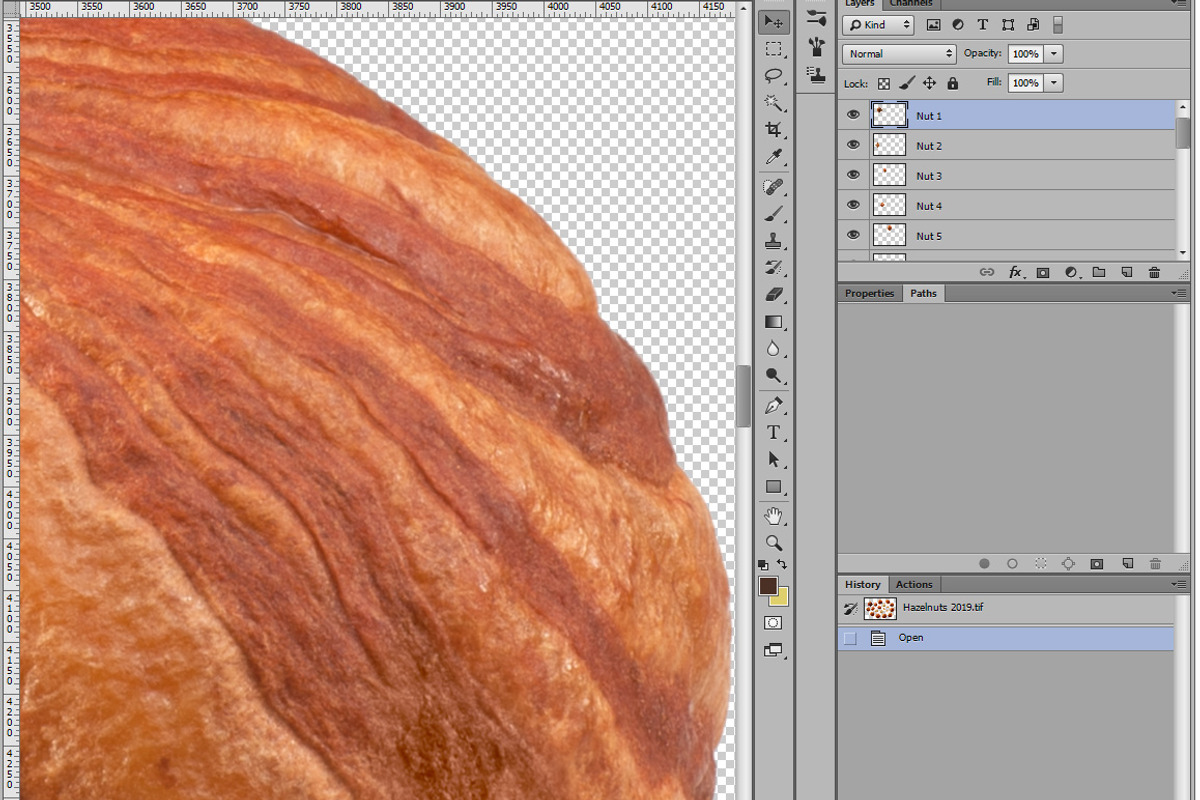The image size is (1200, 800).
Task: Select the Pen tool
Action: click(773, 406)
